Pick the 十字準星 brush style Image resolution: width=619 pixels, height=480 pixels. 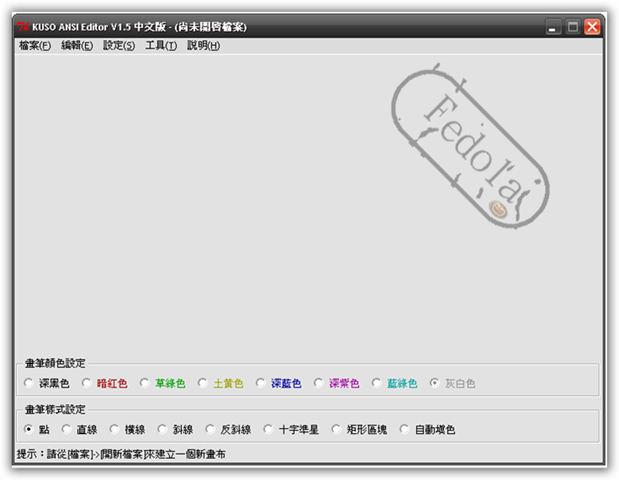coord(269,430)
